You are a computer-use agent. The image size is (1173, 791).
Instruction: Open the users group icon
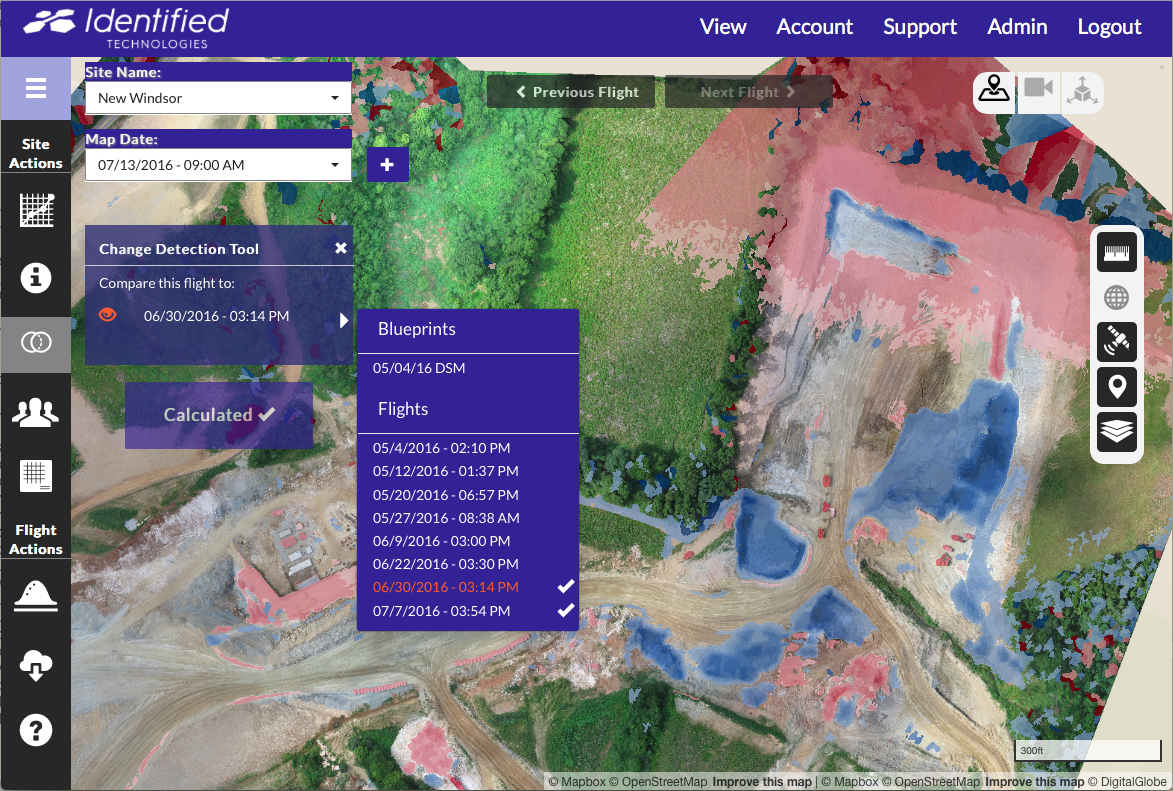[x=36, y=411]
